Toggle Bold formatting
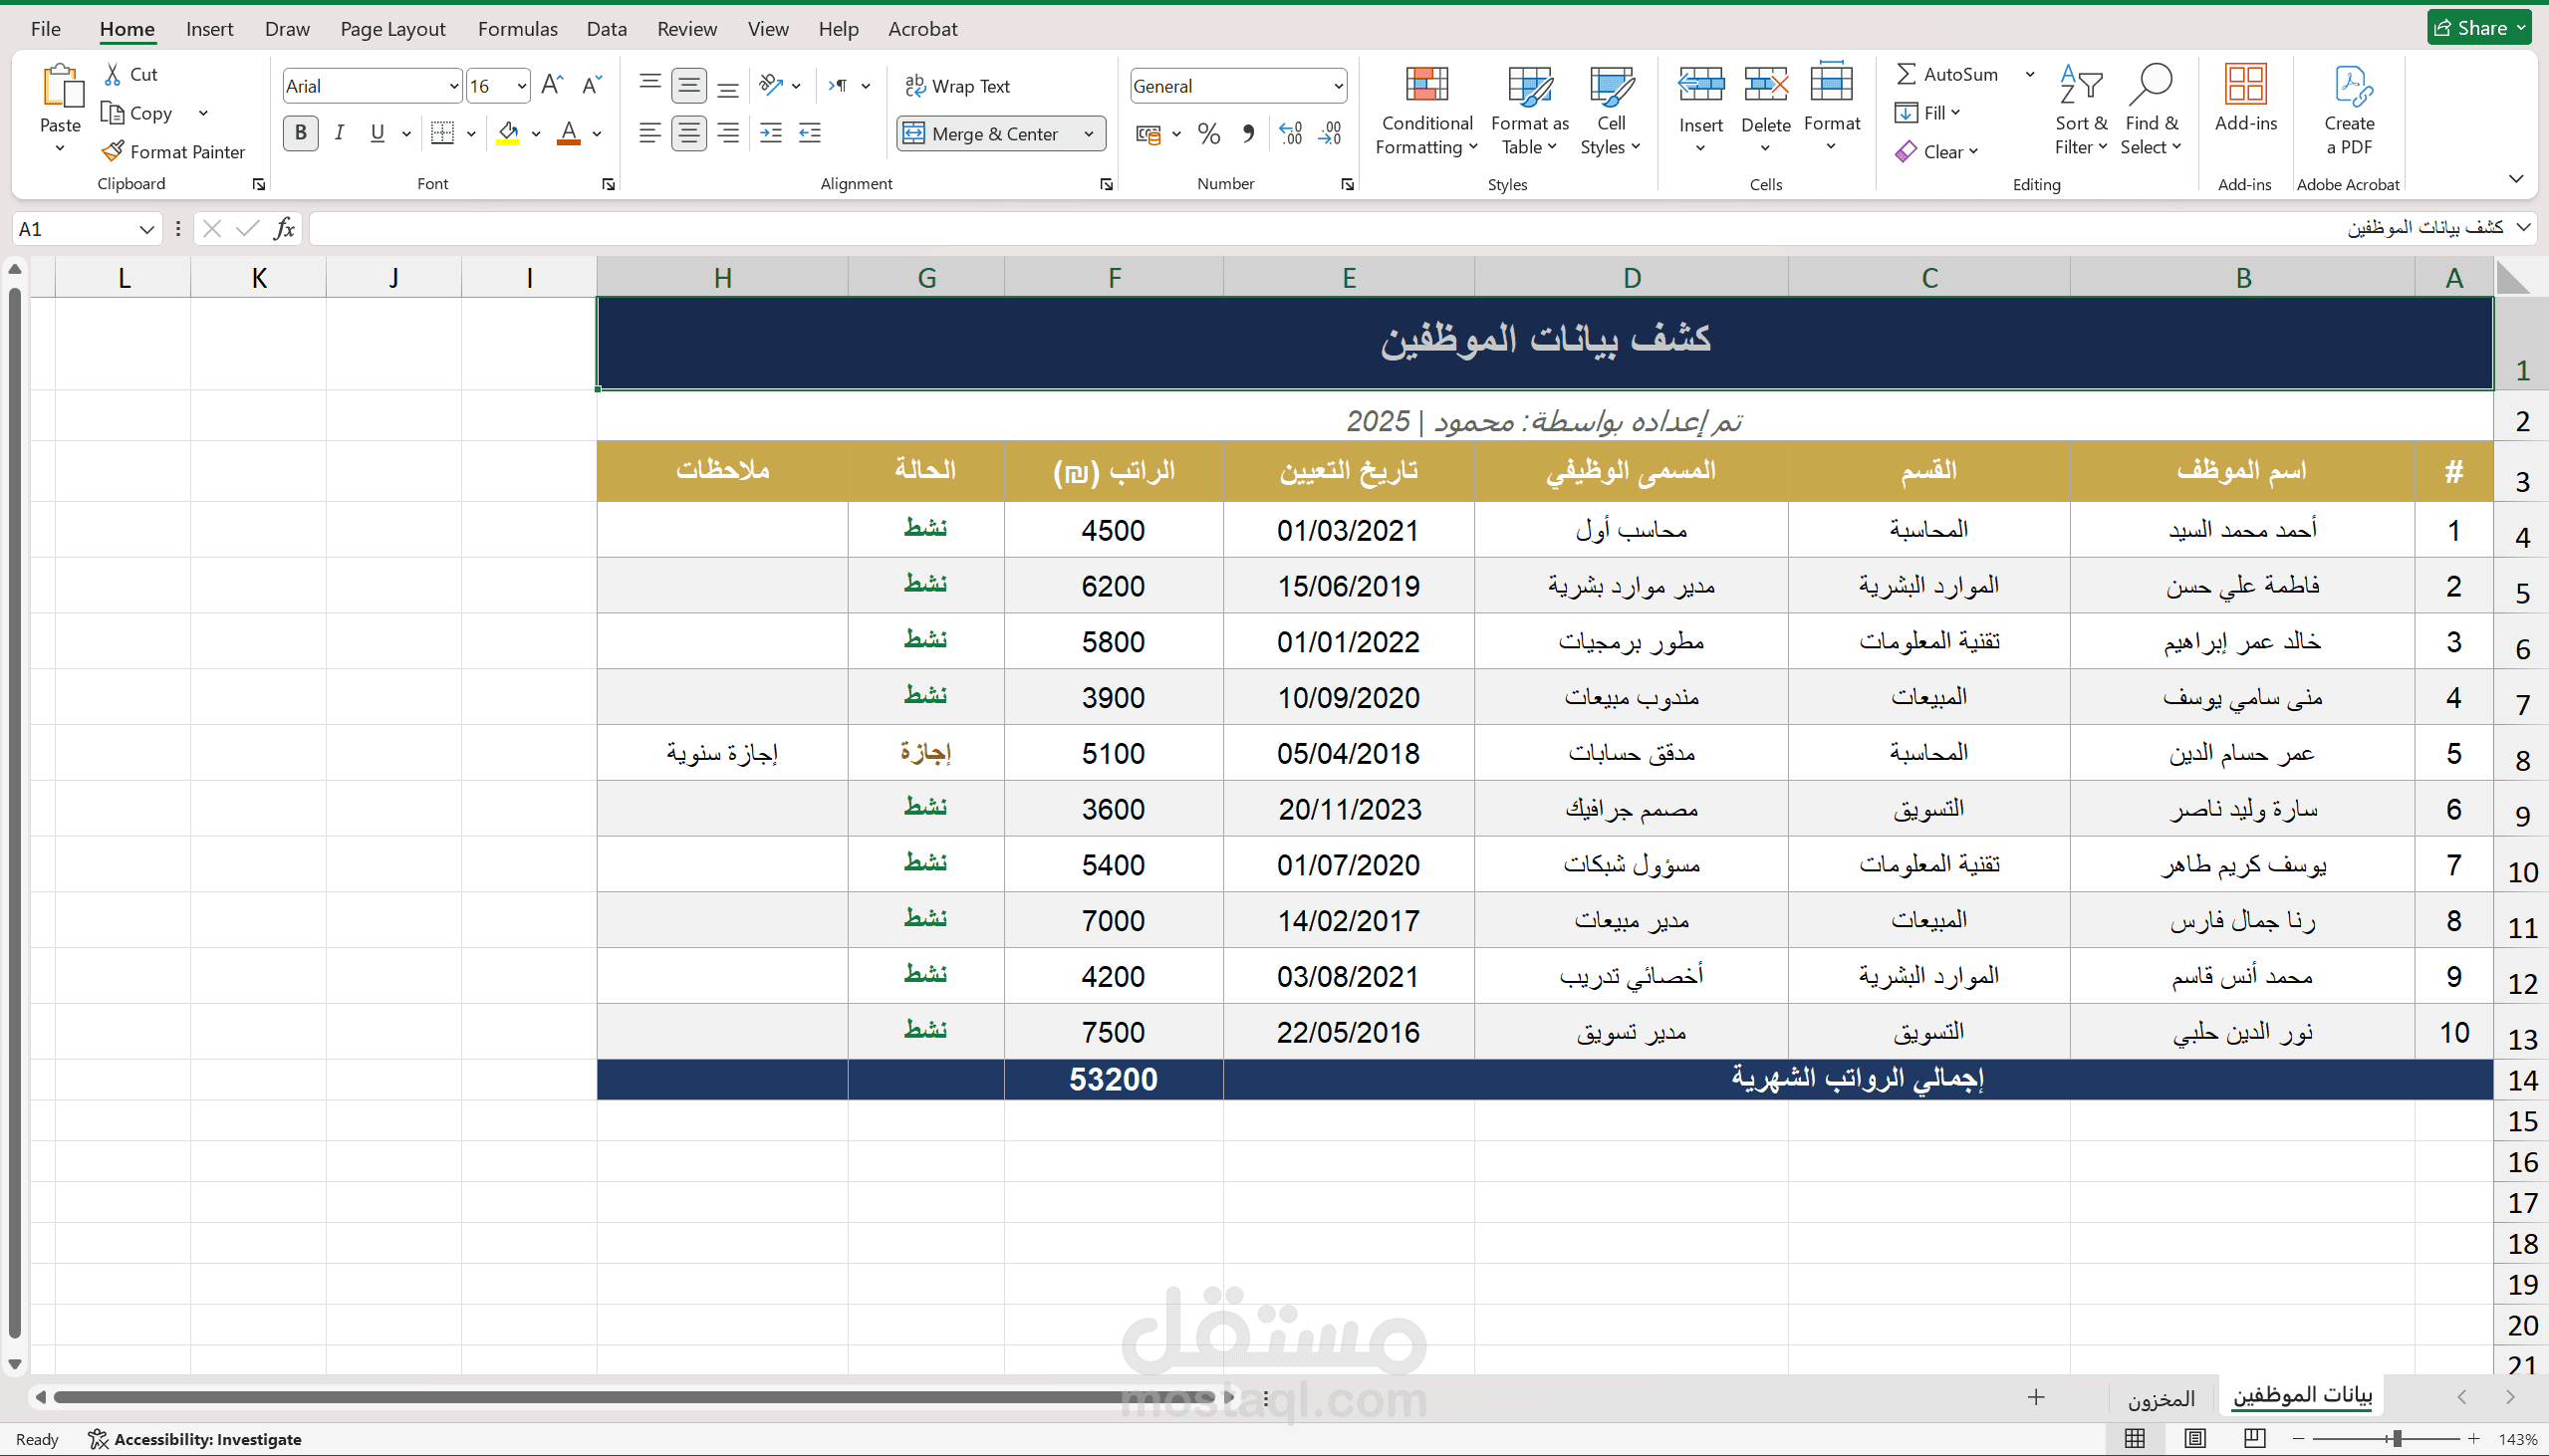The image size is (2549, 1456). pos(300,133)
